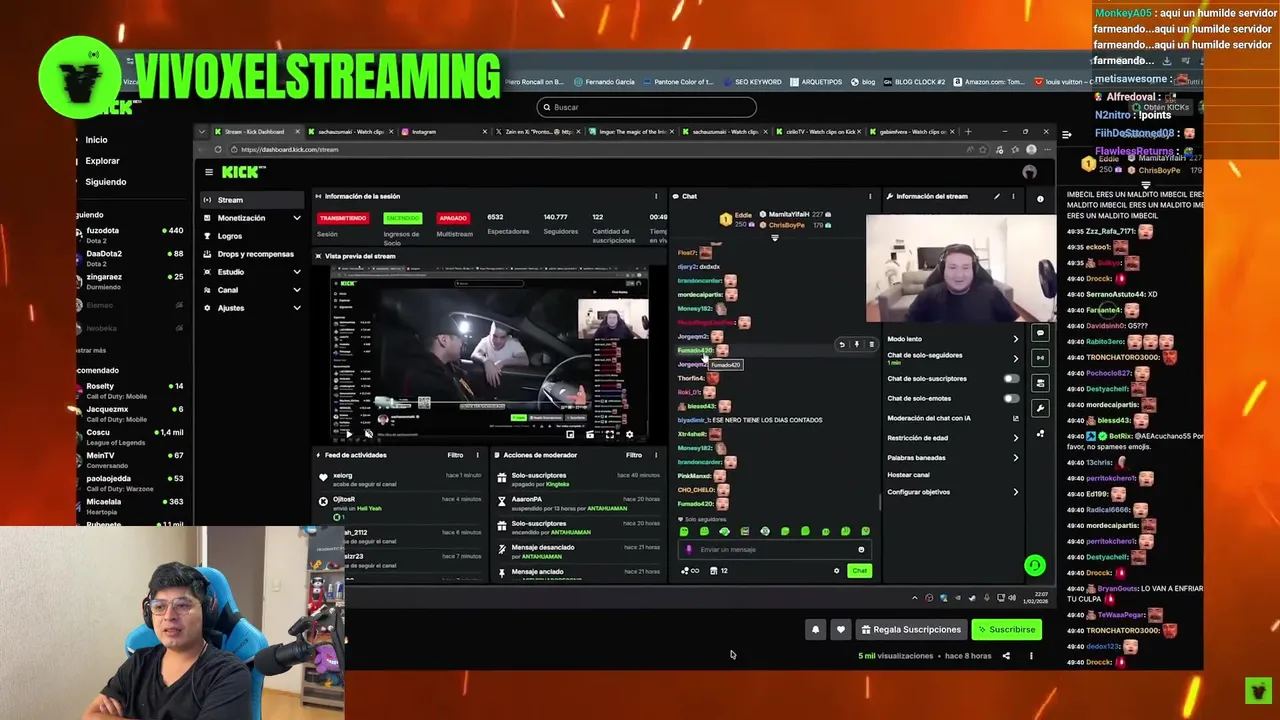Edit stream info with the pencil icon
This screenshot has width=1280, height=720.
click(996, 196)
